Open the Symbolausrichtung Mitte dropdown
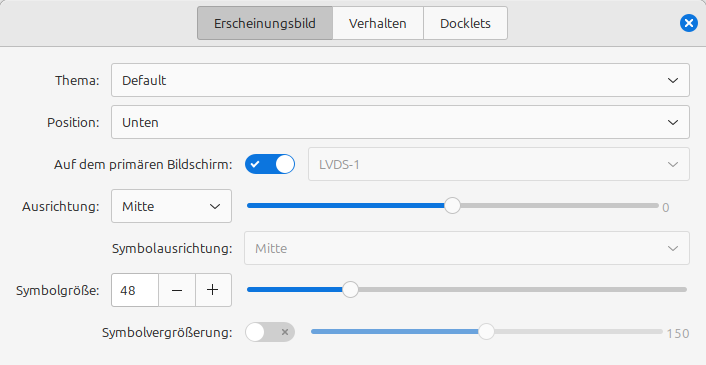Image resolution: width=706 pixels, height=365 pixels. pyautogui.click(x=467, y=248)
